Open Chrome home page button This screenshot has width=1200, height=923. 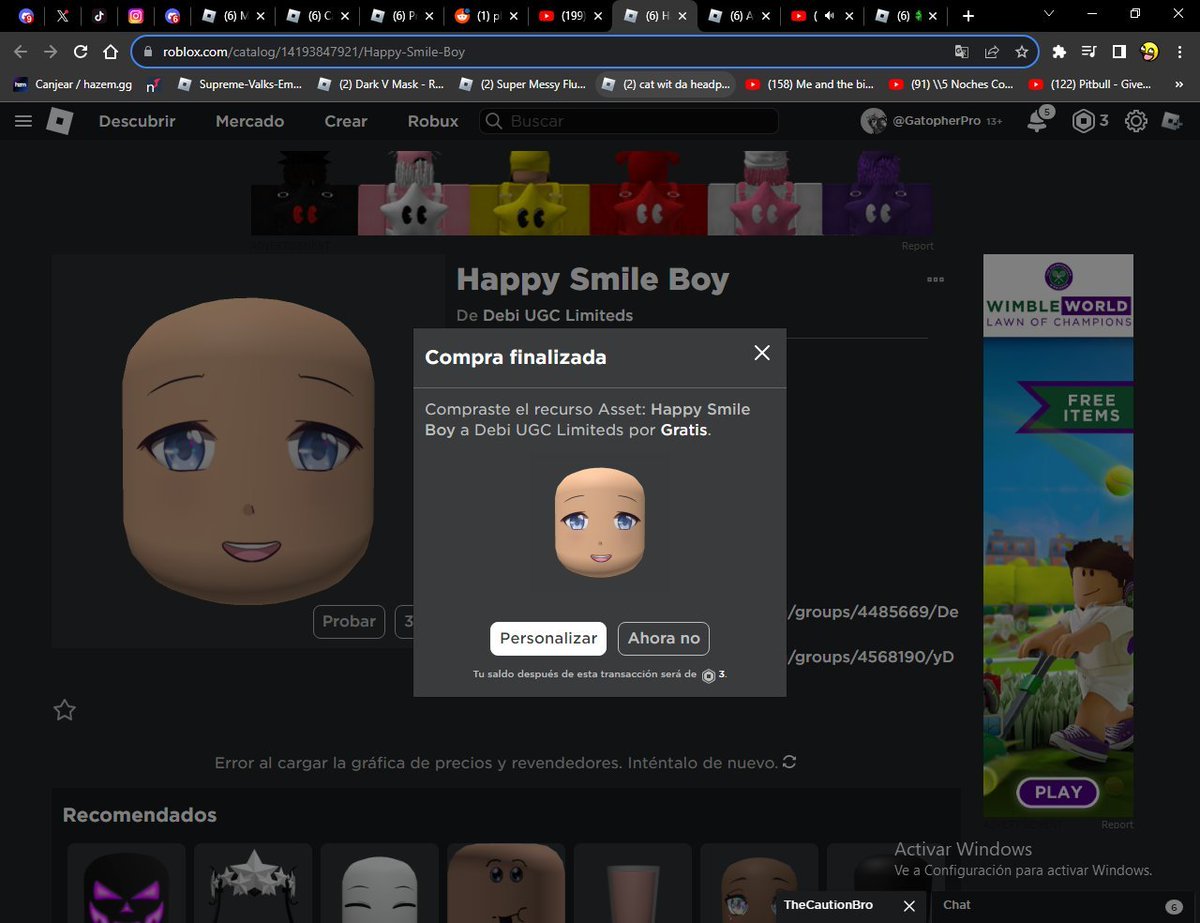point(111,52)
